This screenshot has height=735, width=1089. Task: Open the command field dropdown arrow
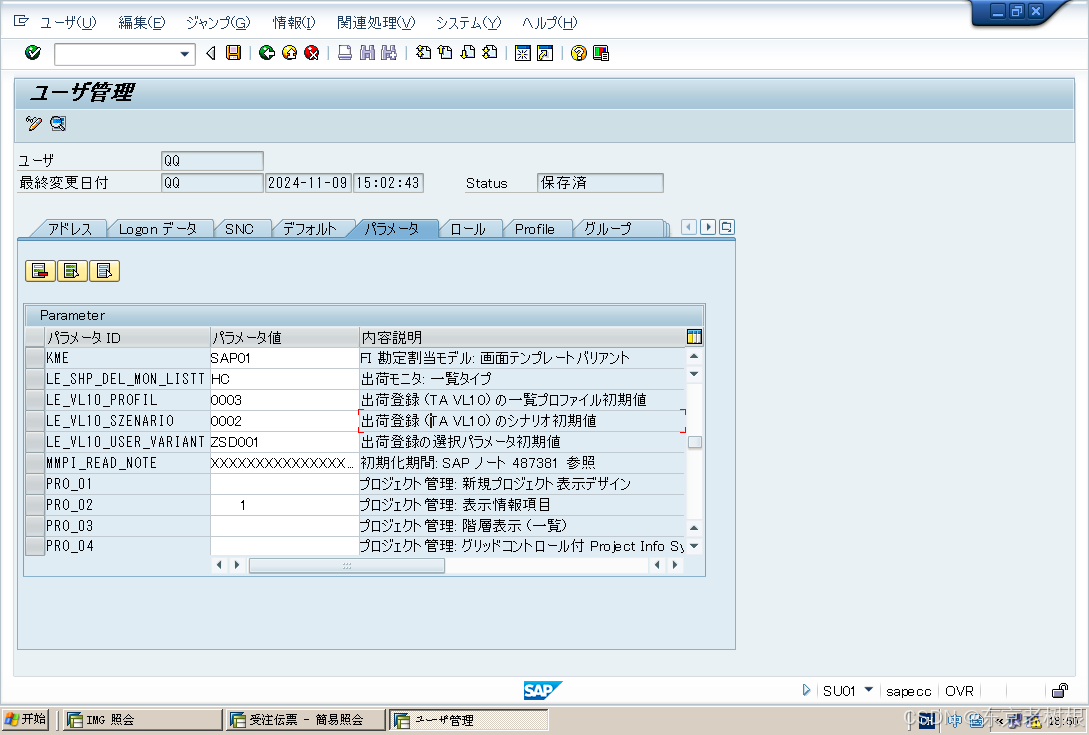click(184, 53)
